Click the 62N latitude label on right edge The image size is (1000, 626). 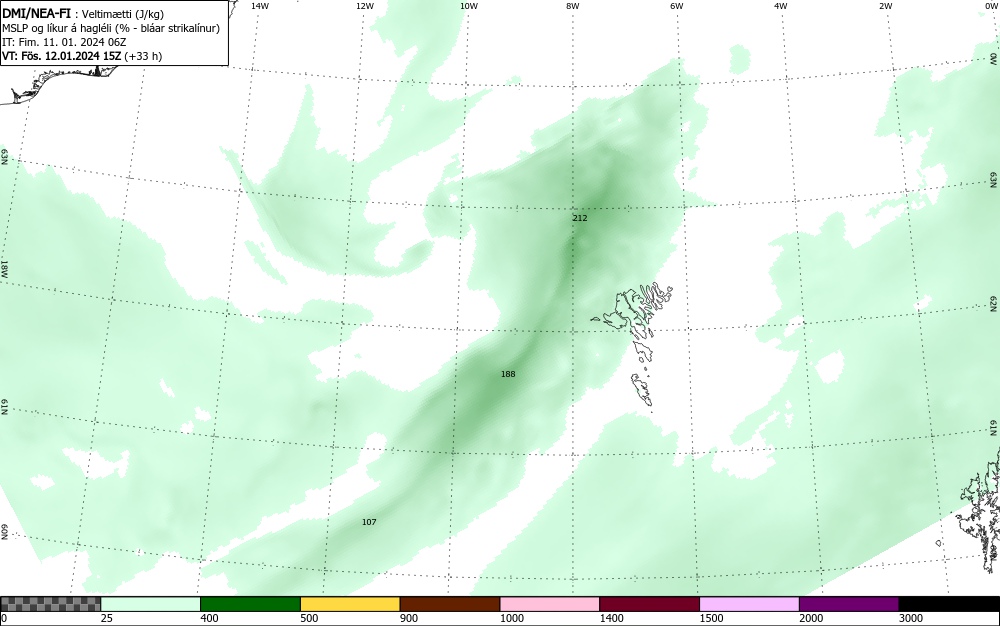click(x=994, y=303)
